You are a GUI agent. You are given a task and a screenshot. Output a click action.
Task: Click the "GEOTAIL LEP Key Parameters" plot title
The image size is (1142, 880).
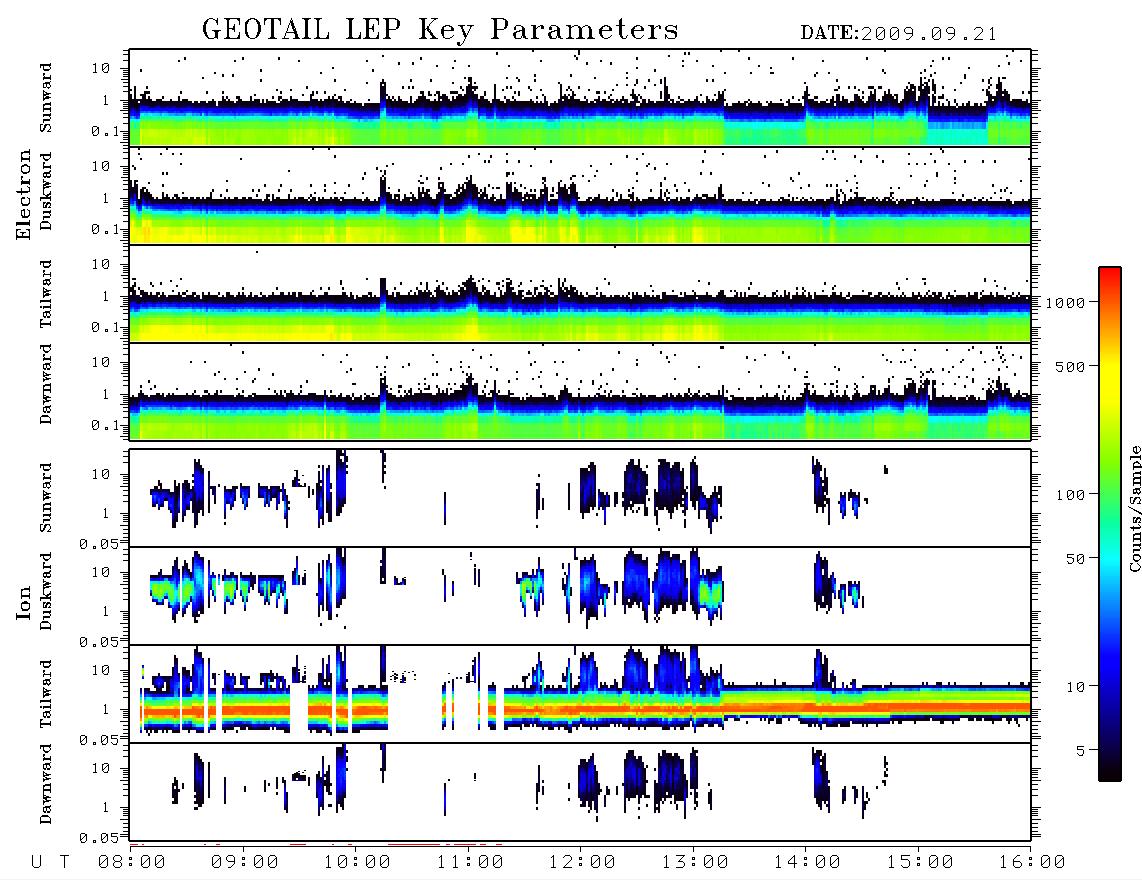[440, 30]
